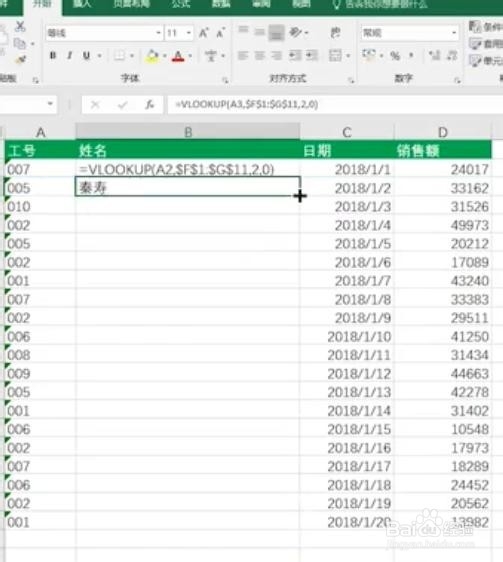Toggle center horizontal alignment
Viewport: 503px width, 562px height.
[x=260, y=56]
